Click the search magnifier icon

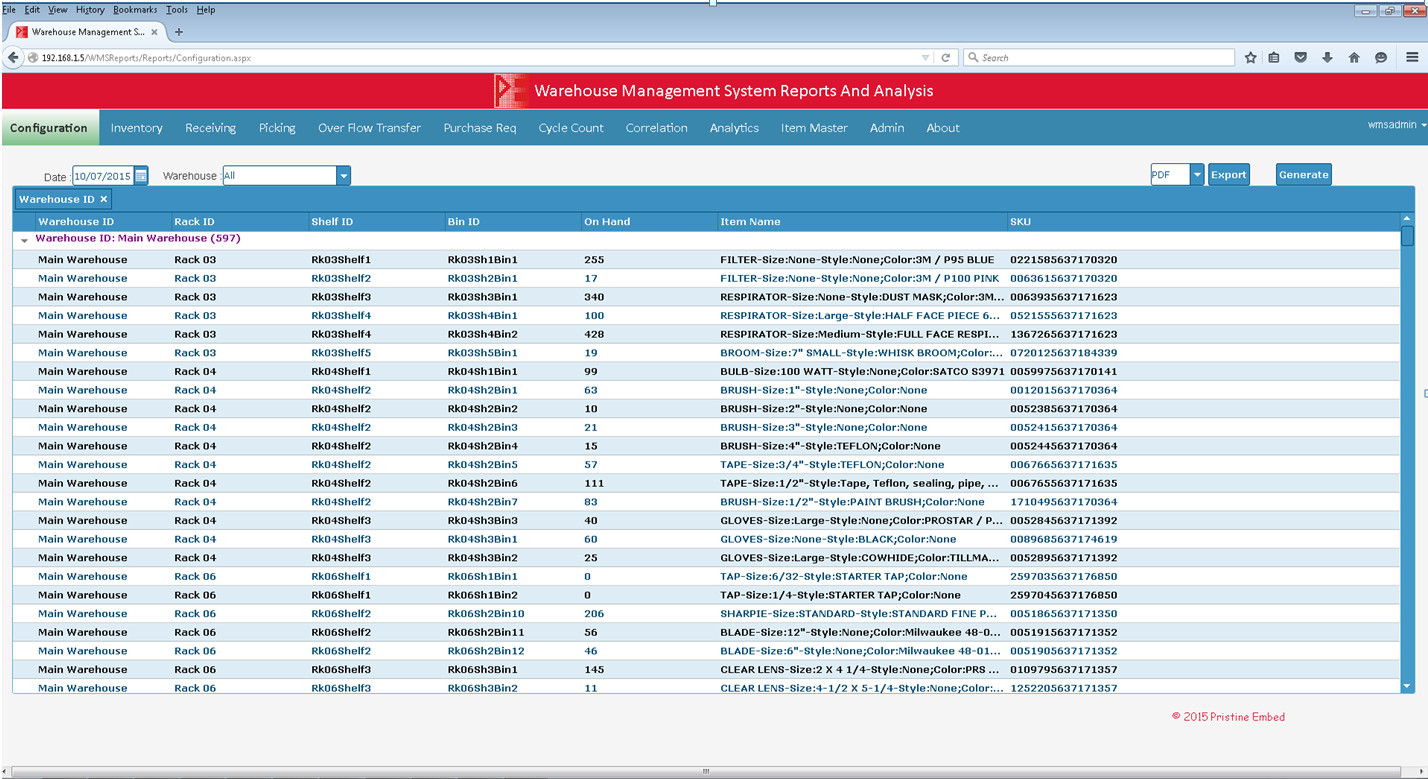click(x=973, y=58)
